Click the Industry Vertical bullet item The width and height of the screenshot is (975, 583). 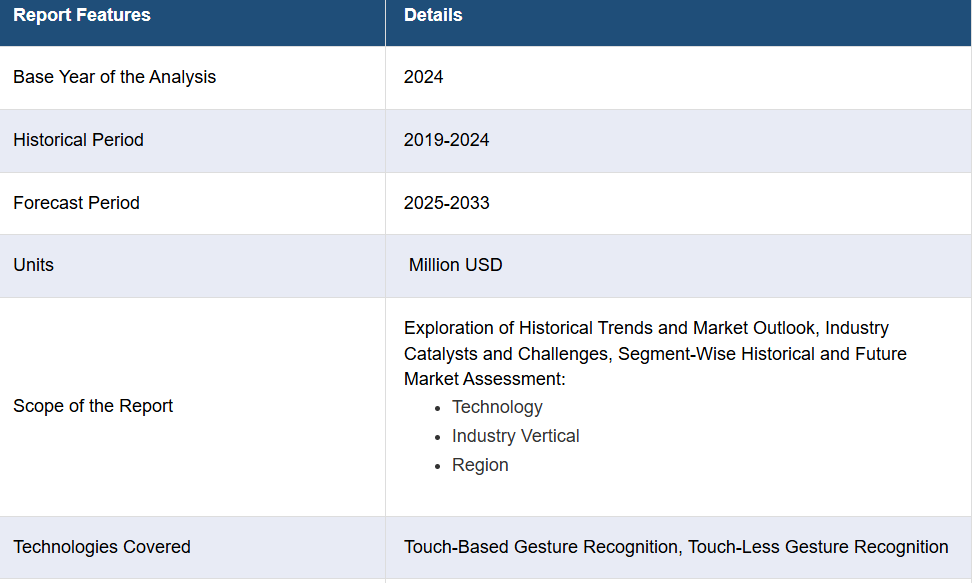[x=515, y=436]
